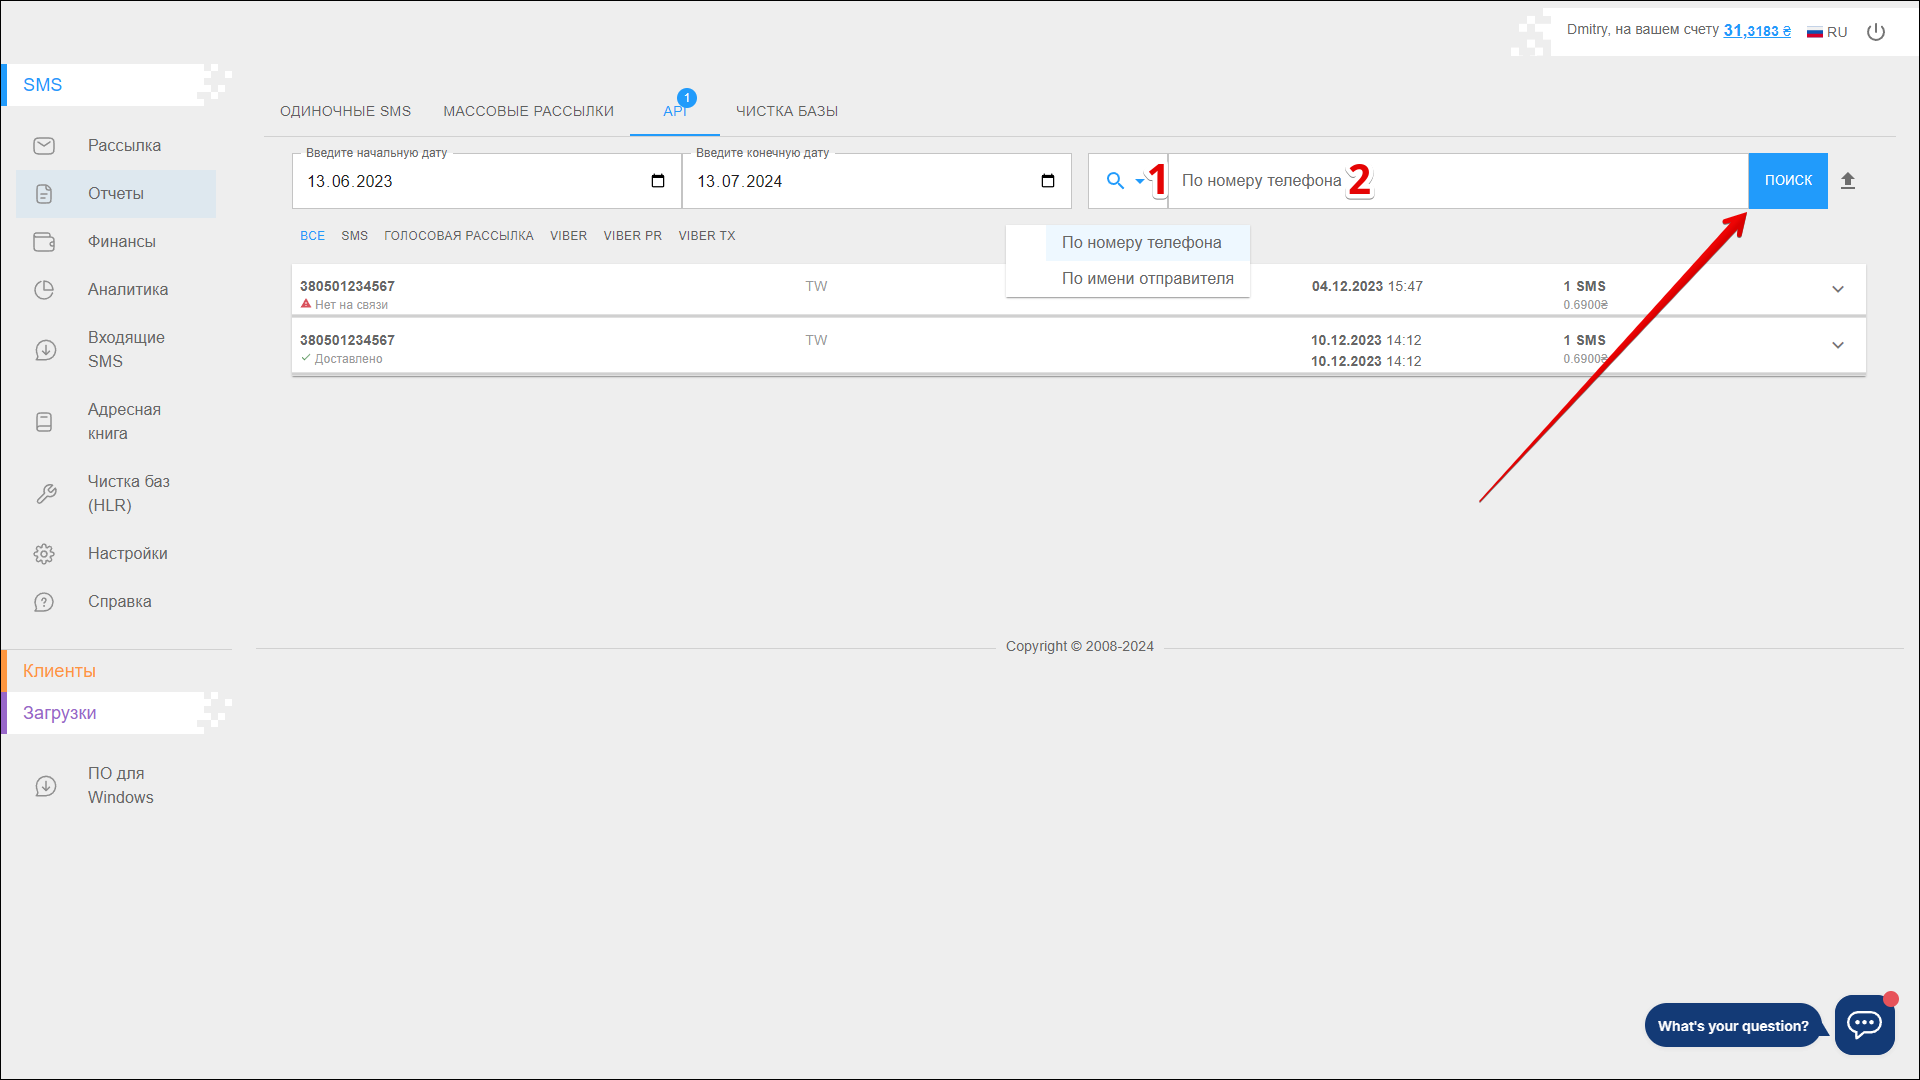Expand the first message row chevron
The width and height of the screenshot is (1920, 1080).
click(x=1838, y=289)
